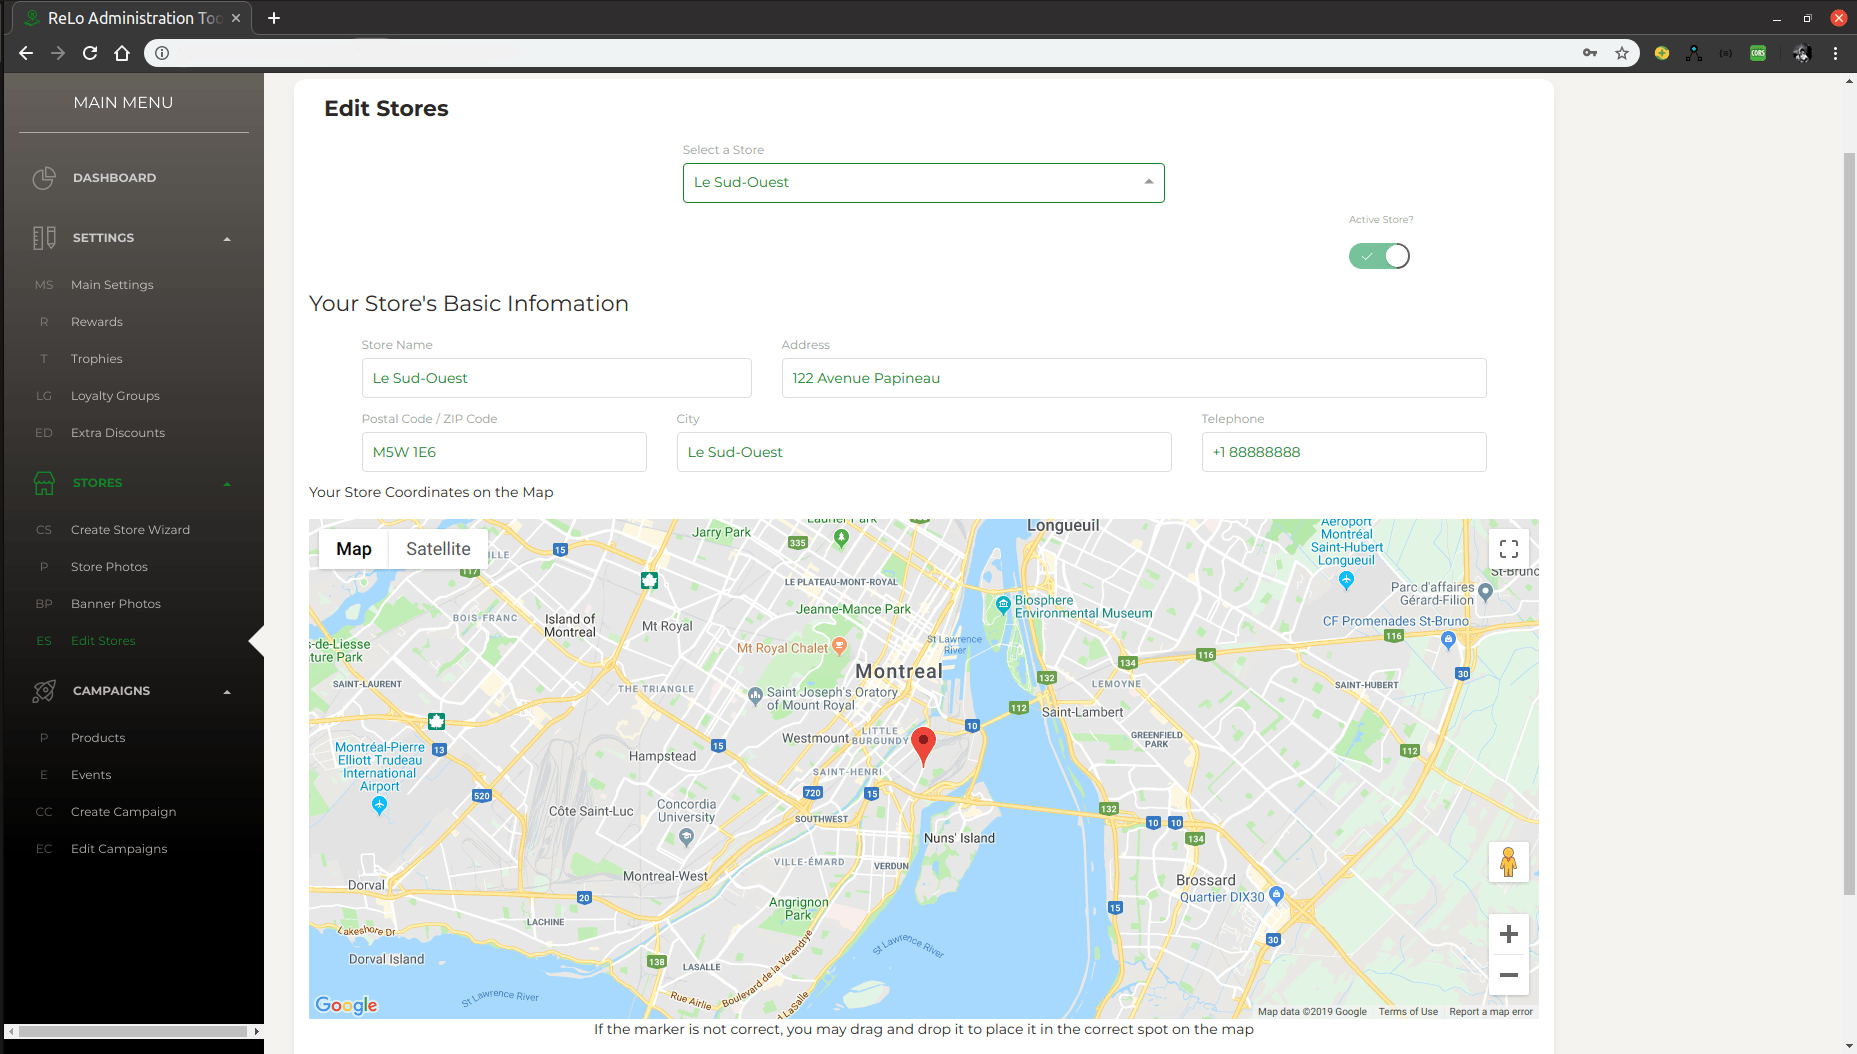Viewport: 1857px width, 1054px height.
Task: Bookmark this page with the star icon
Action: (1622, 53)
